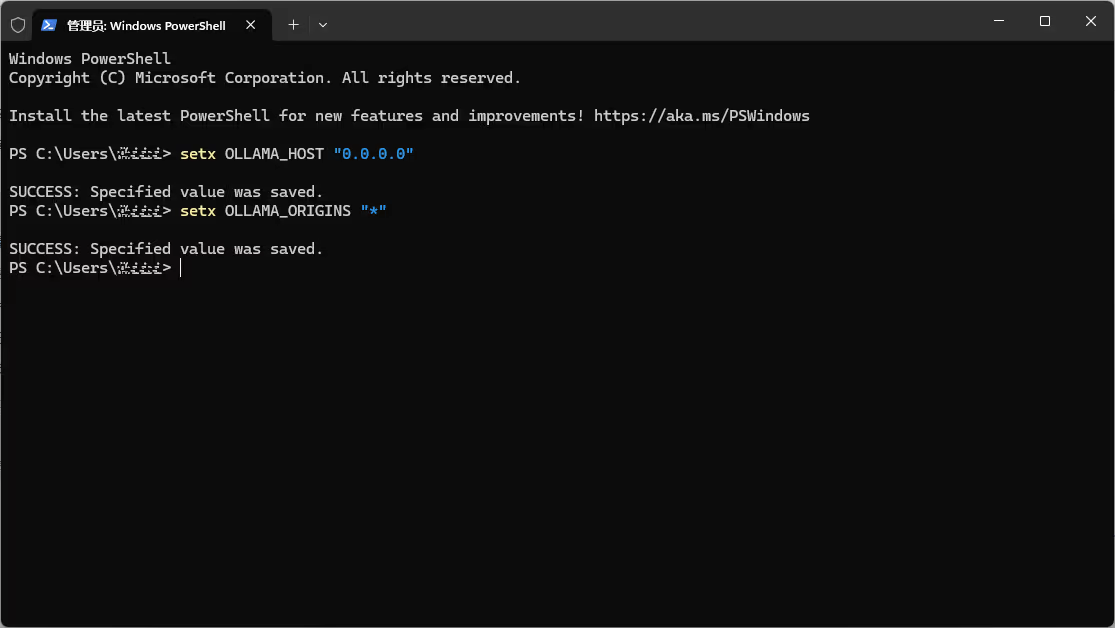Click the 'setx OLLAMA_HOST' command text

click(252, 154)
